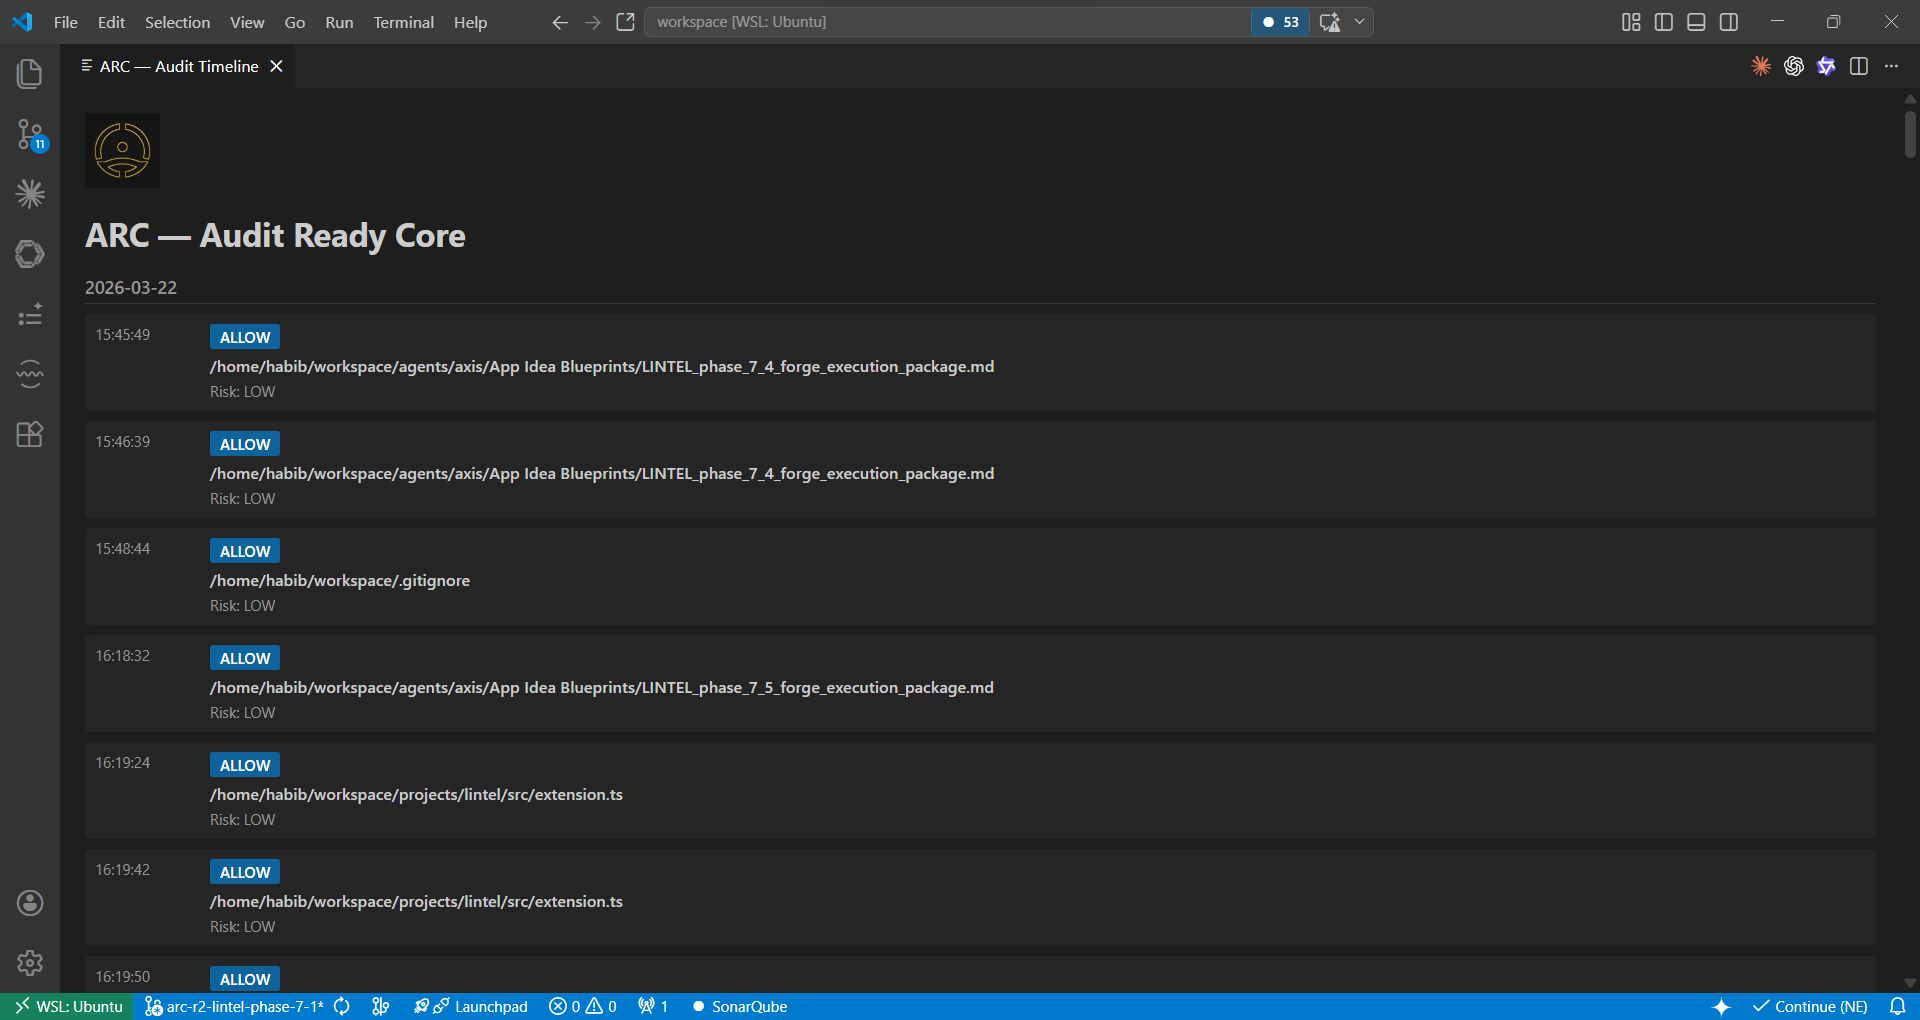Click the Continue (NE) status bar button
The height and width of the screenshot is (1020, 1920).
tap(1811, 1007)
